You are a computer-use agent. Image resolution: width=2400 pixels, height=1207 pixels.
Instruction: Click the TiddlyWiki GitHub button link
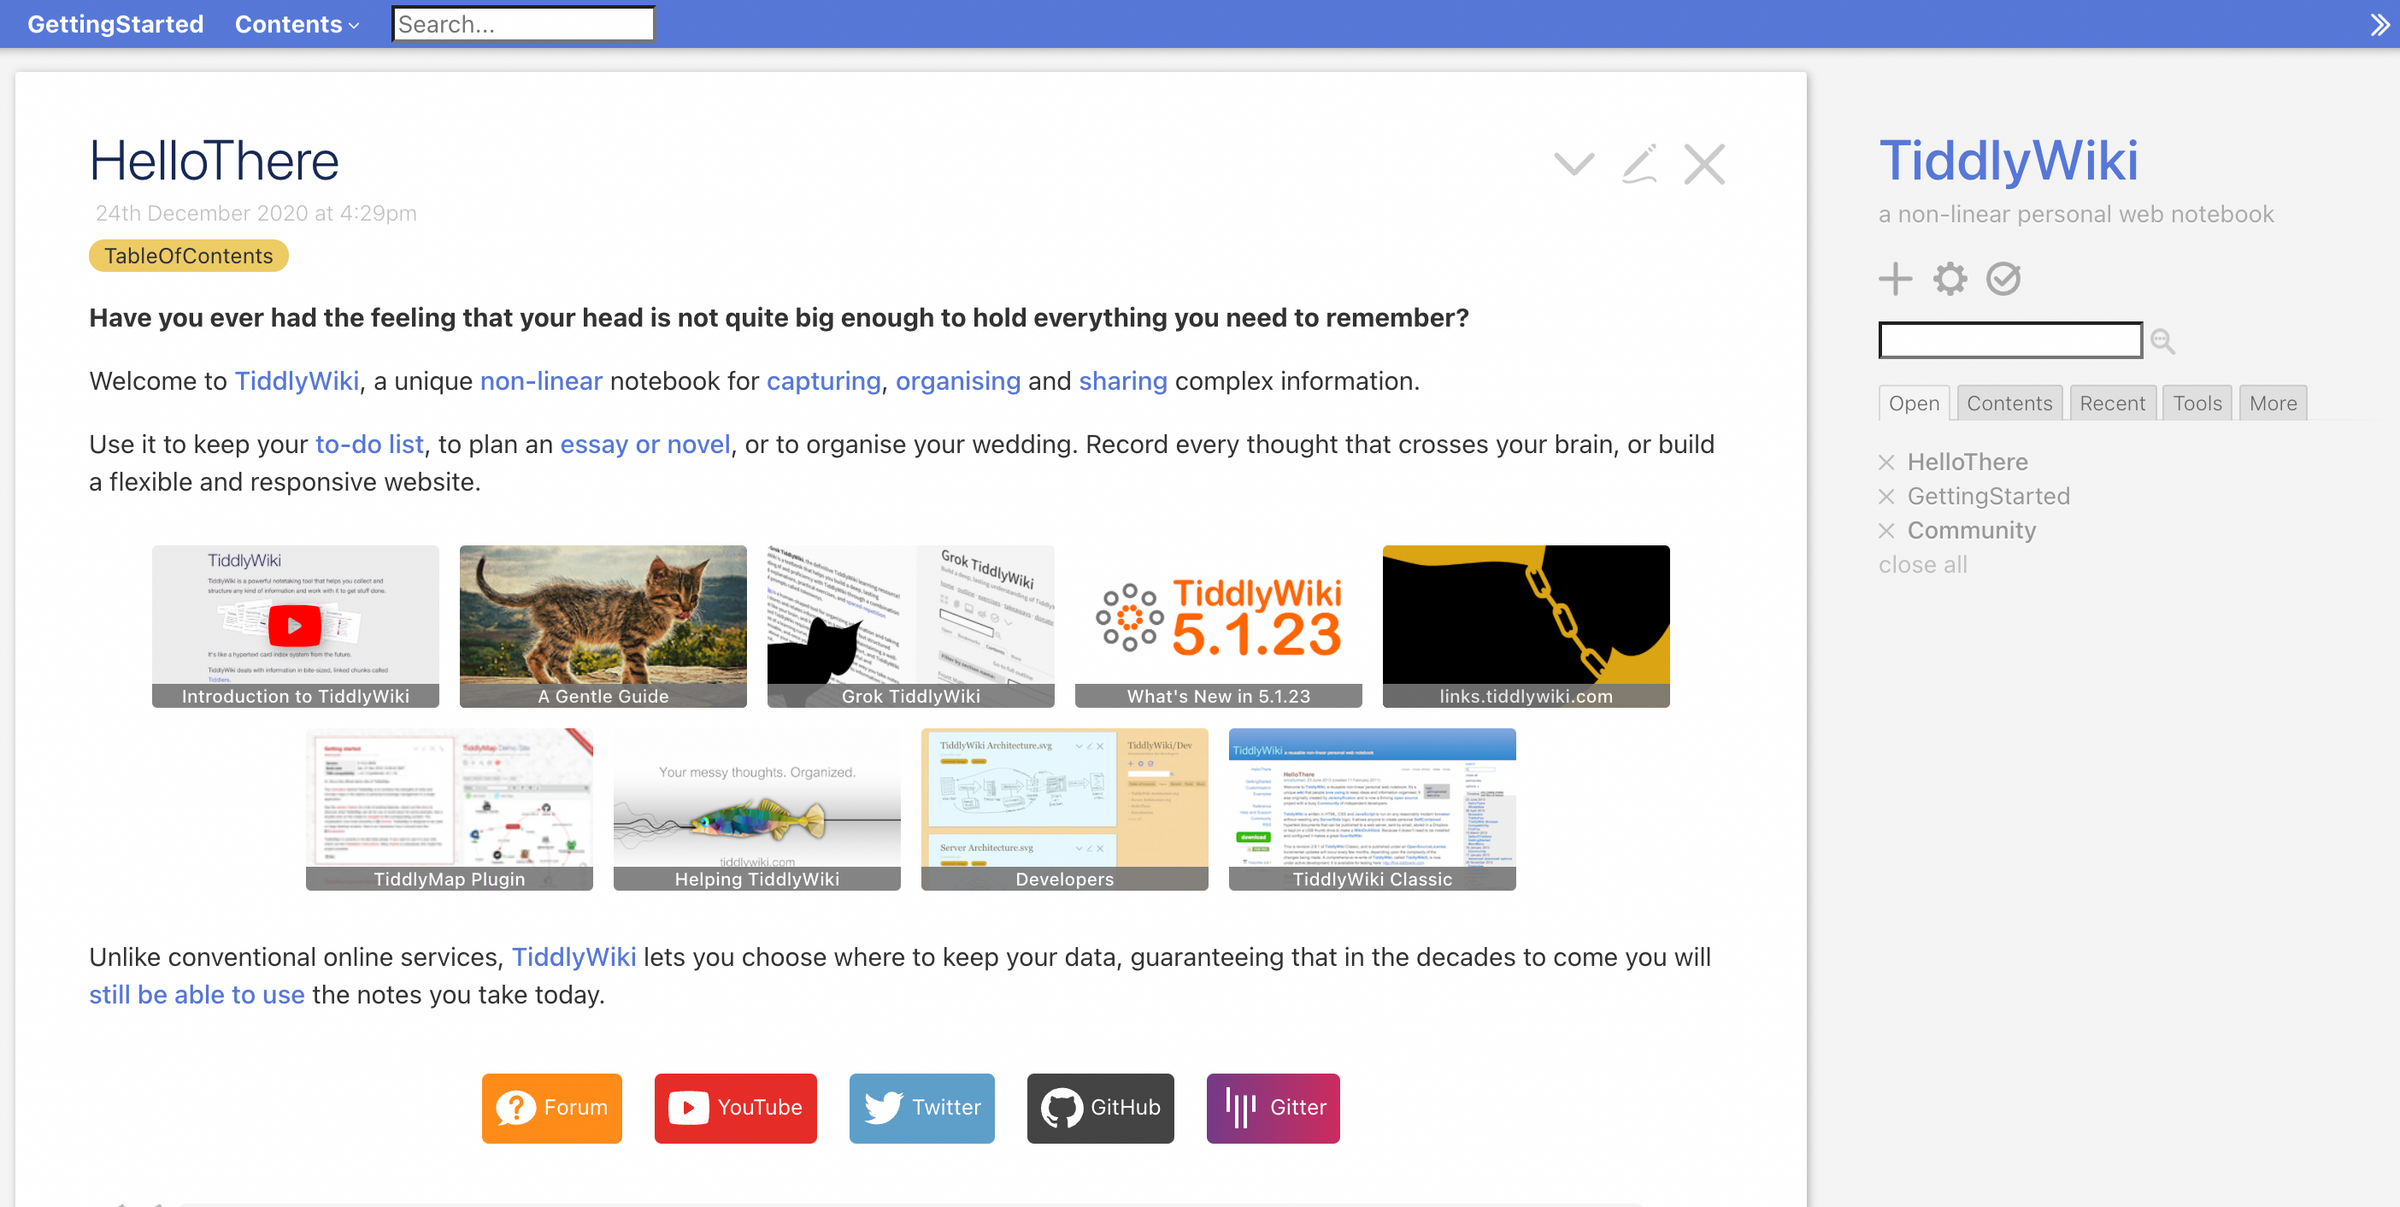1098,1107
